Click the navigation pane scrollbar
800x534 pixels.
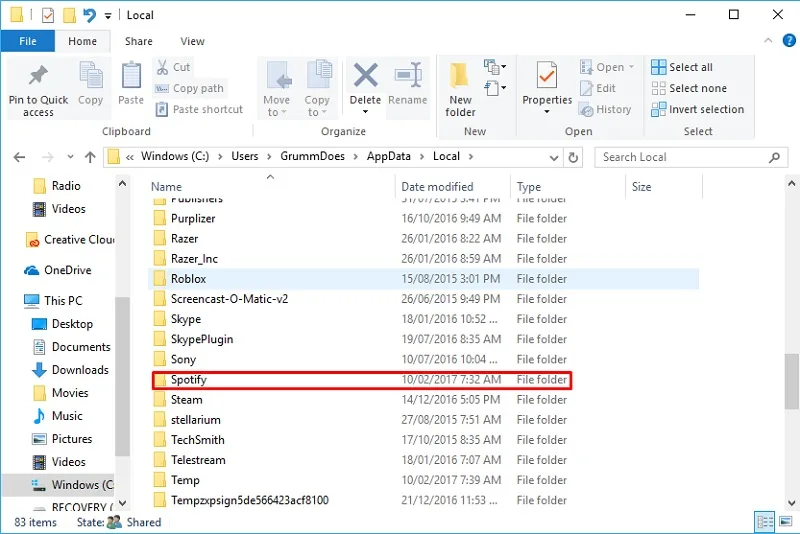pyautogui.click(x=122, y=376)
